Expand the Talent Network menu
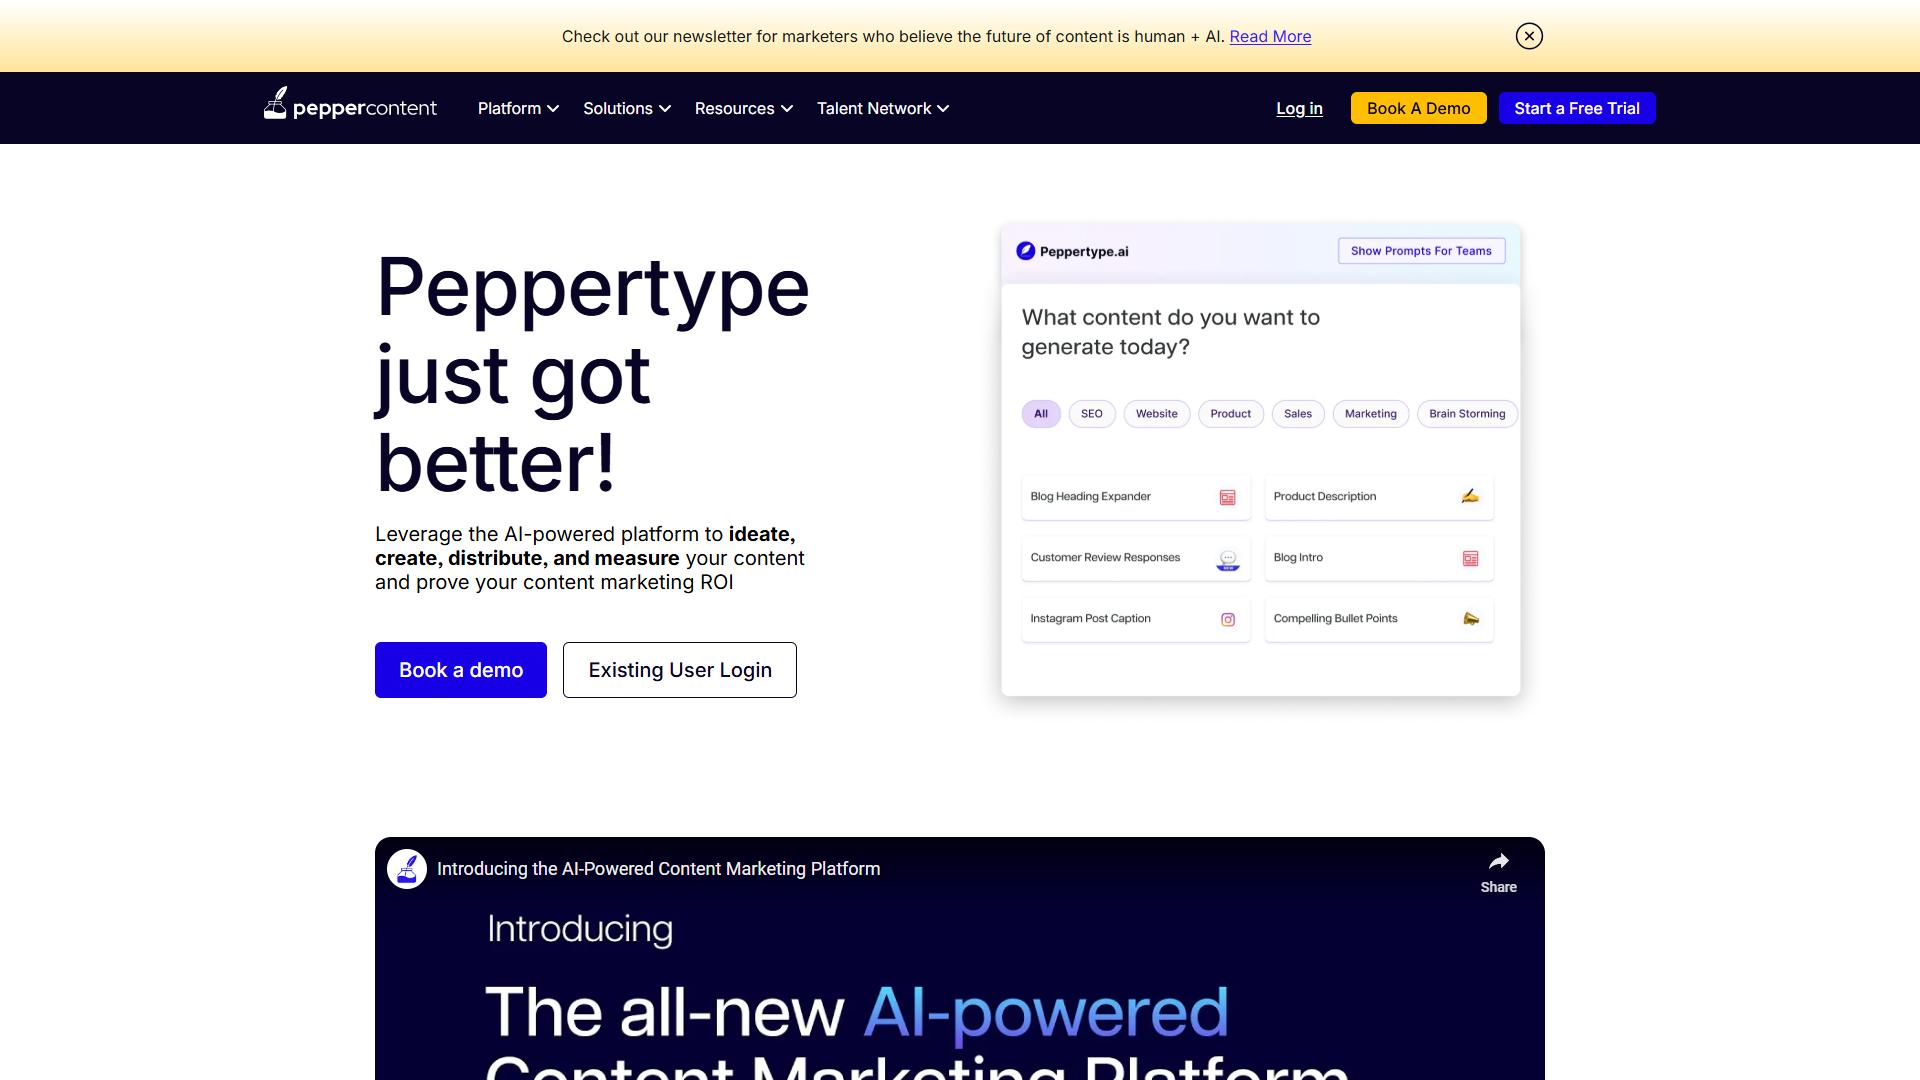The image size is (1920, 1080). click(x=883, y=108)
